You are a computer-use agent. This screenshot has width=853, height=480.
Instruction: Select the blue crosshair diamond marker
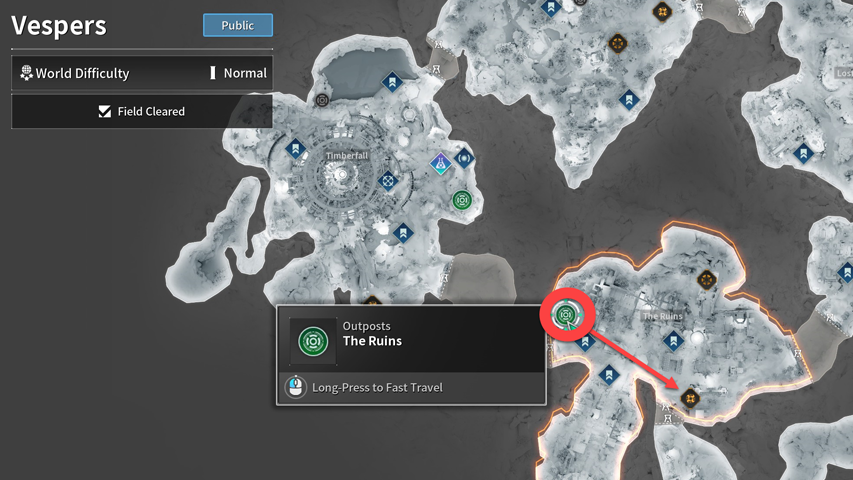click(x=388, y=181)
